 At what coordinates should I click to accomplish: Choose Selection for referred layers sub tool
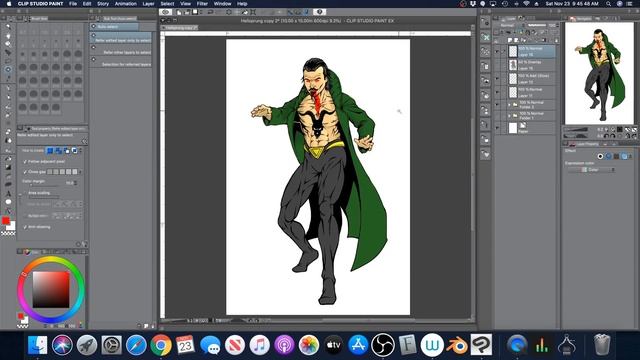(x=120, y=62)
